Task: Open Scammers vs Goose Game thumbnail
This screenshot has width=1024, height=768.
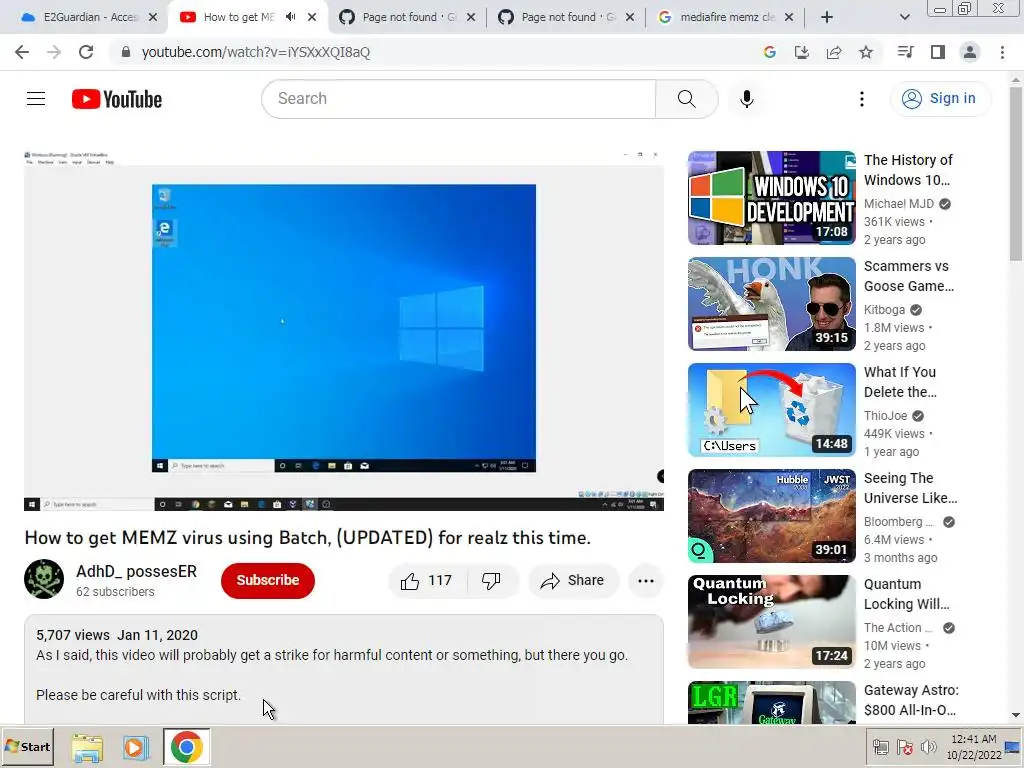Action: pos(771,304)
